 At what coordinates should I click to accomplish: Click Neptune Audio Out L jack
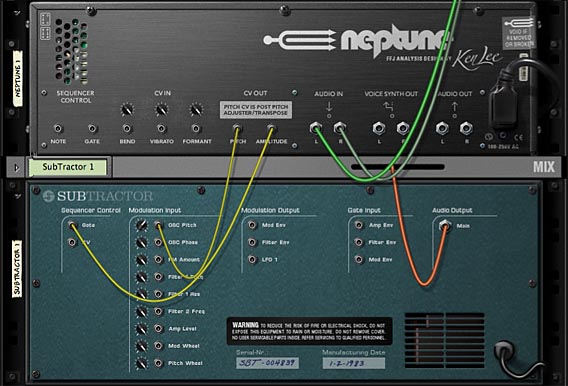[442, 128]
